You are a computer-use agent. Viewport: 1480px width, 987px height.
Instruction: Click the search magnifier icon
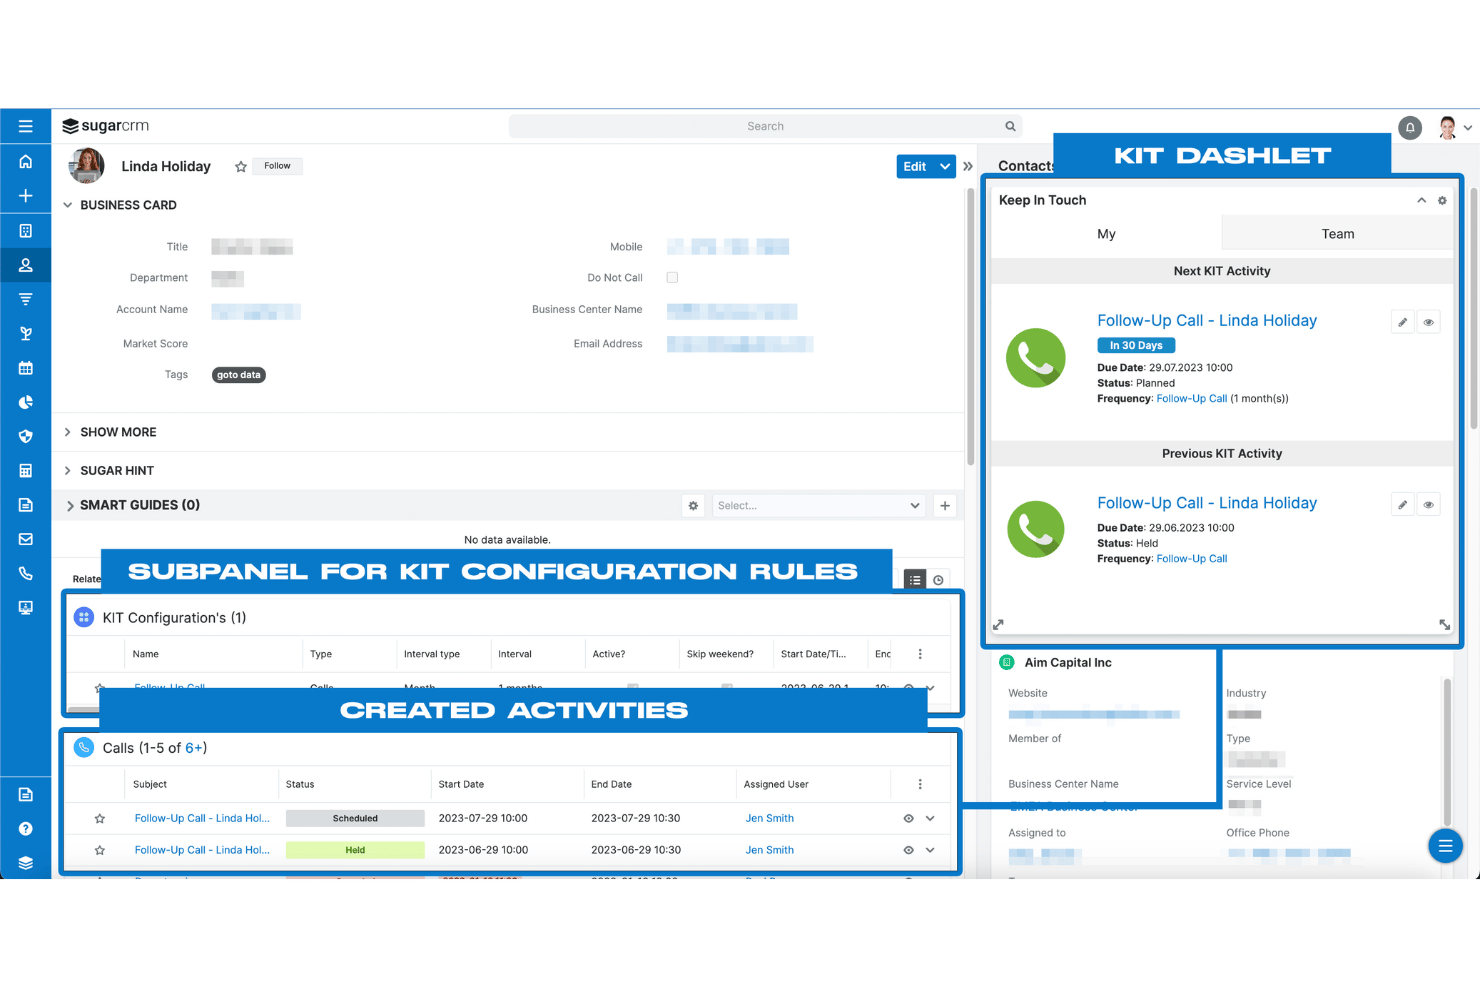1010,126
